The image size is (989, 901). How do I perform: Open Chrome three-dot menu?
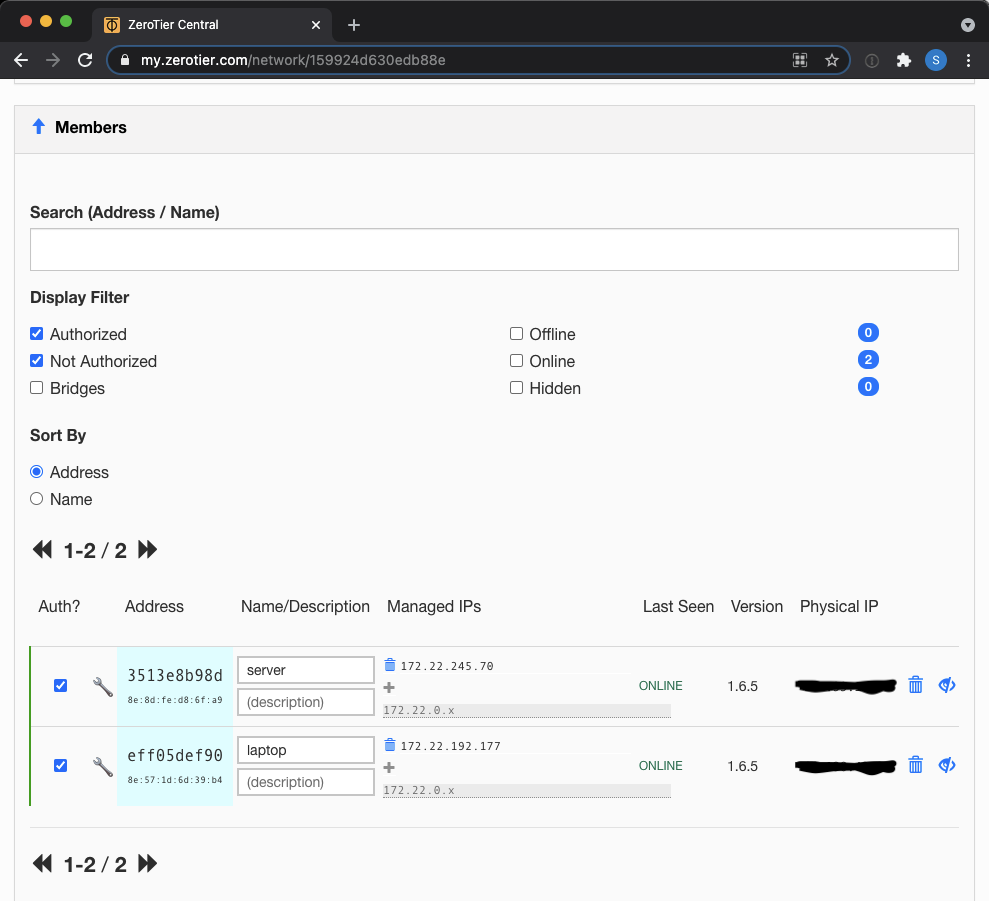coord(968,60)
